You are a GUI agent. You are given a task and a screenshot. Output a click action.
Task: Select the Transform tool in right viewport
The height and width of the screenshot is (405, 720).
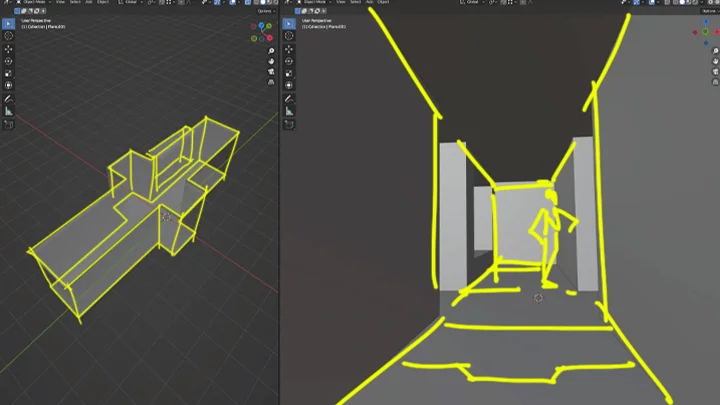(x=289, y=85)
